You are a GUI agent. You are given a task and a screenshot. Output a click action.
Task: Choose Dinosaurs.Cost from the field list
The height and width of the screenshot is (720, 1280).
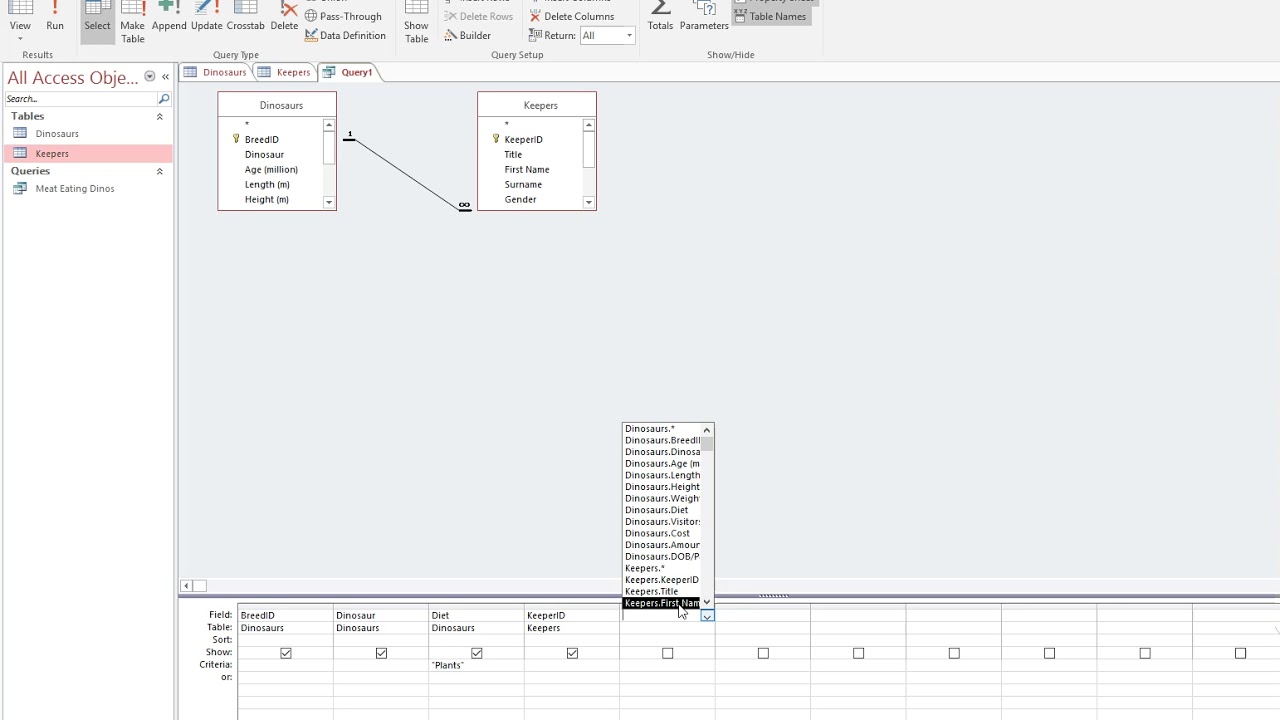(x=662, y=533)
